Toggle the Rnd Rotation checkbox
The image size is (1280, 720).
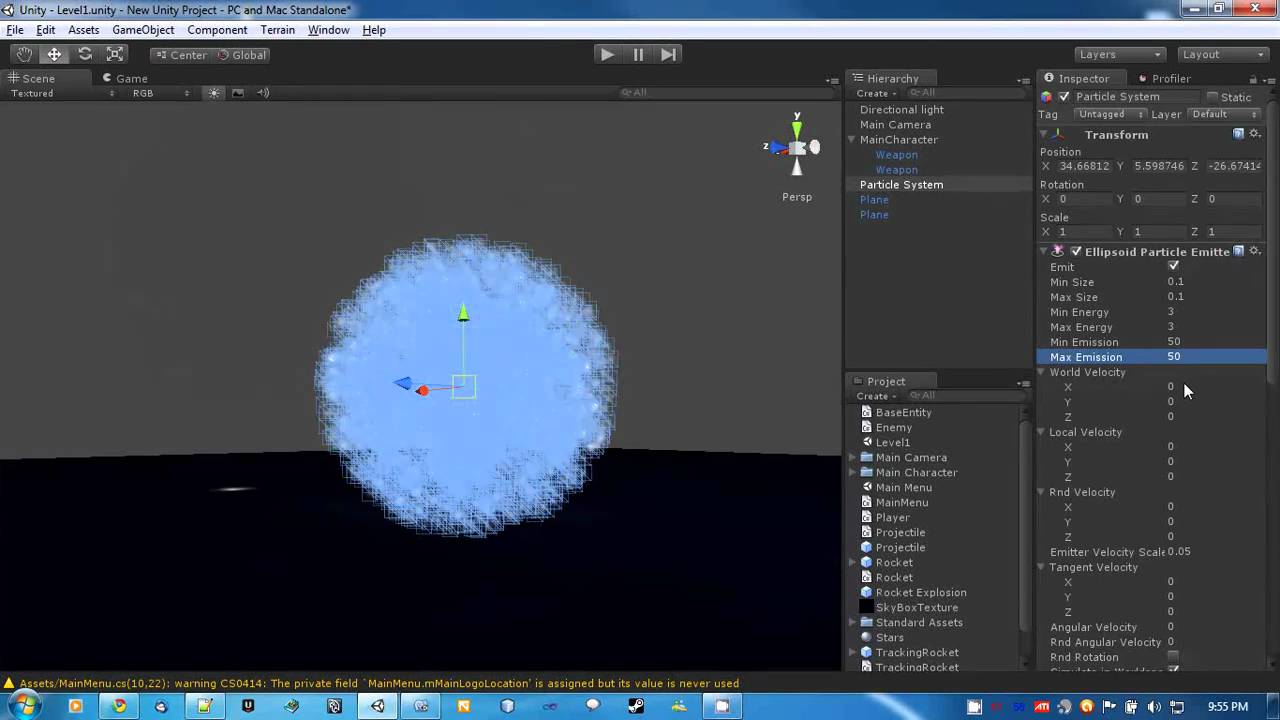pos(1173,657)
